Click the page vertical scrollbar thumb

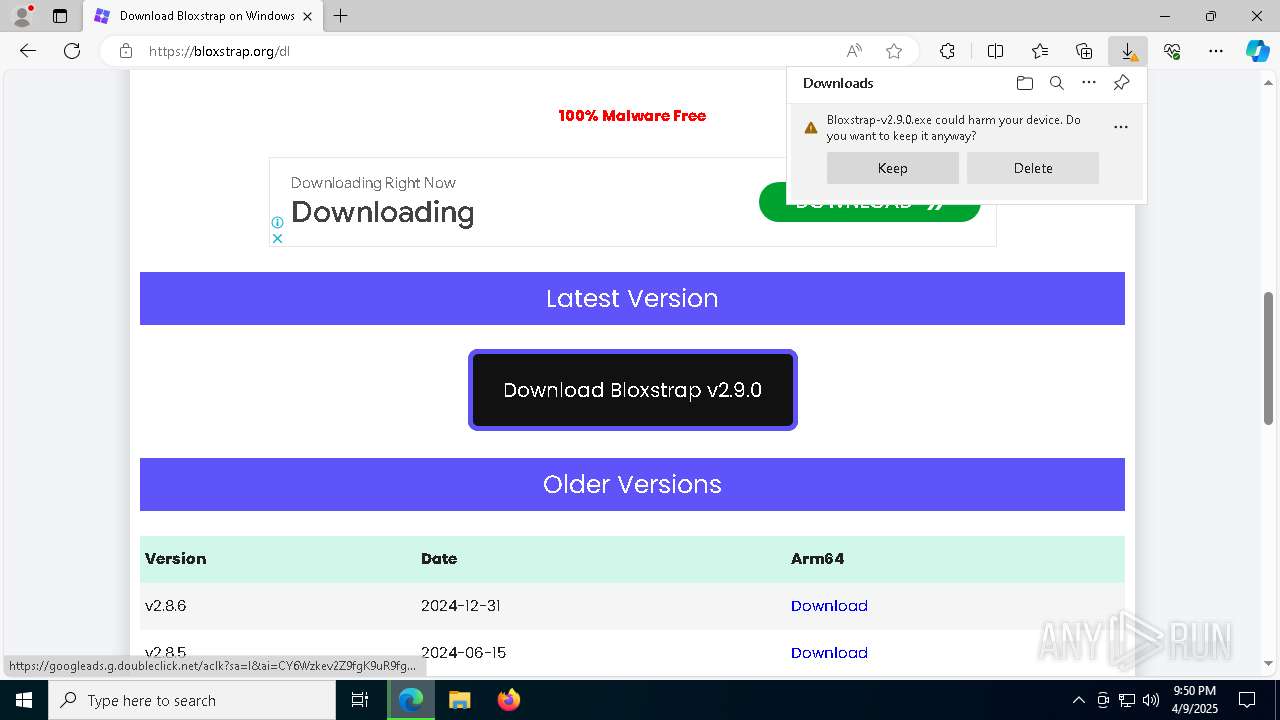pos(1270,358)
